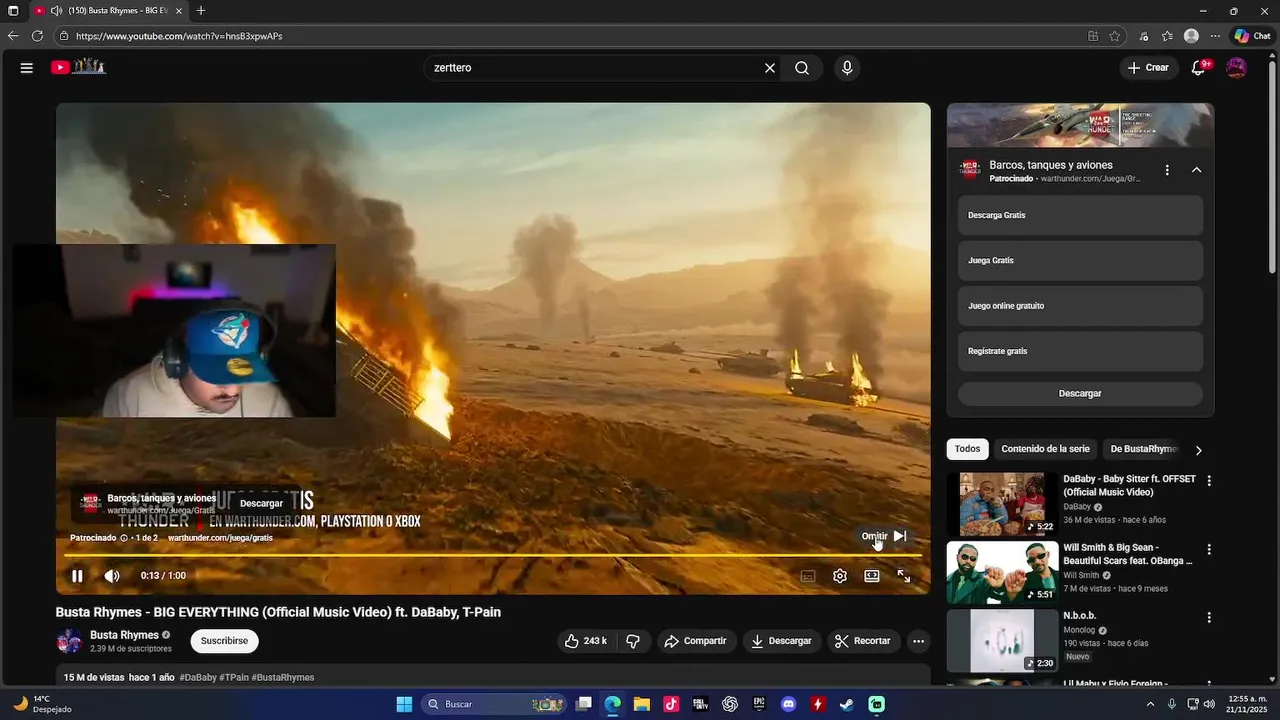The width and height of the screenshot is (1280, 720).
Task: Open the N.b.o.b. video title
Action: point(1079,616)
